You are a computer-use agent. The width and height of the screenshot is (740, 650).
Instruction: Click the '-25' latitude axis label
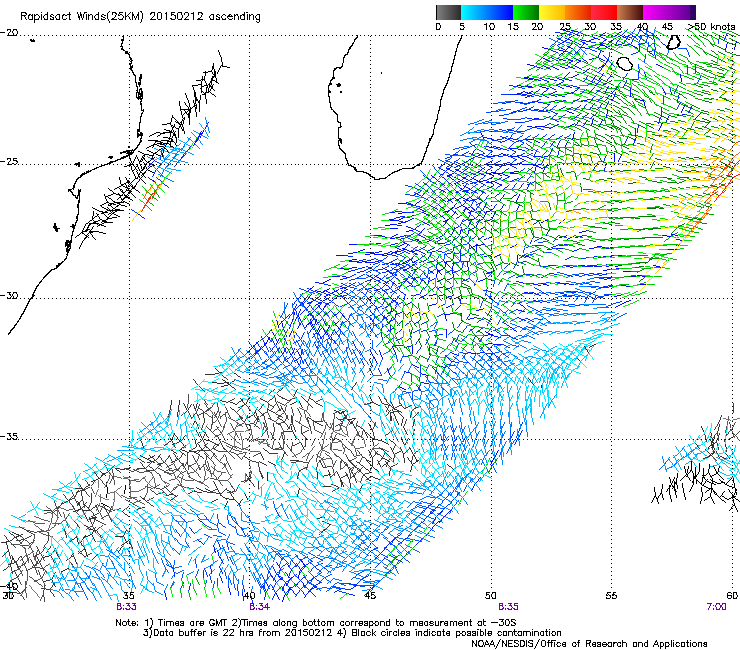pos(9,162)
